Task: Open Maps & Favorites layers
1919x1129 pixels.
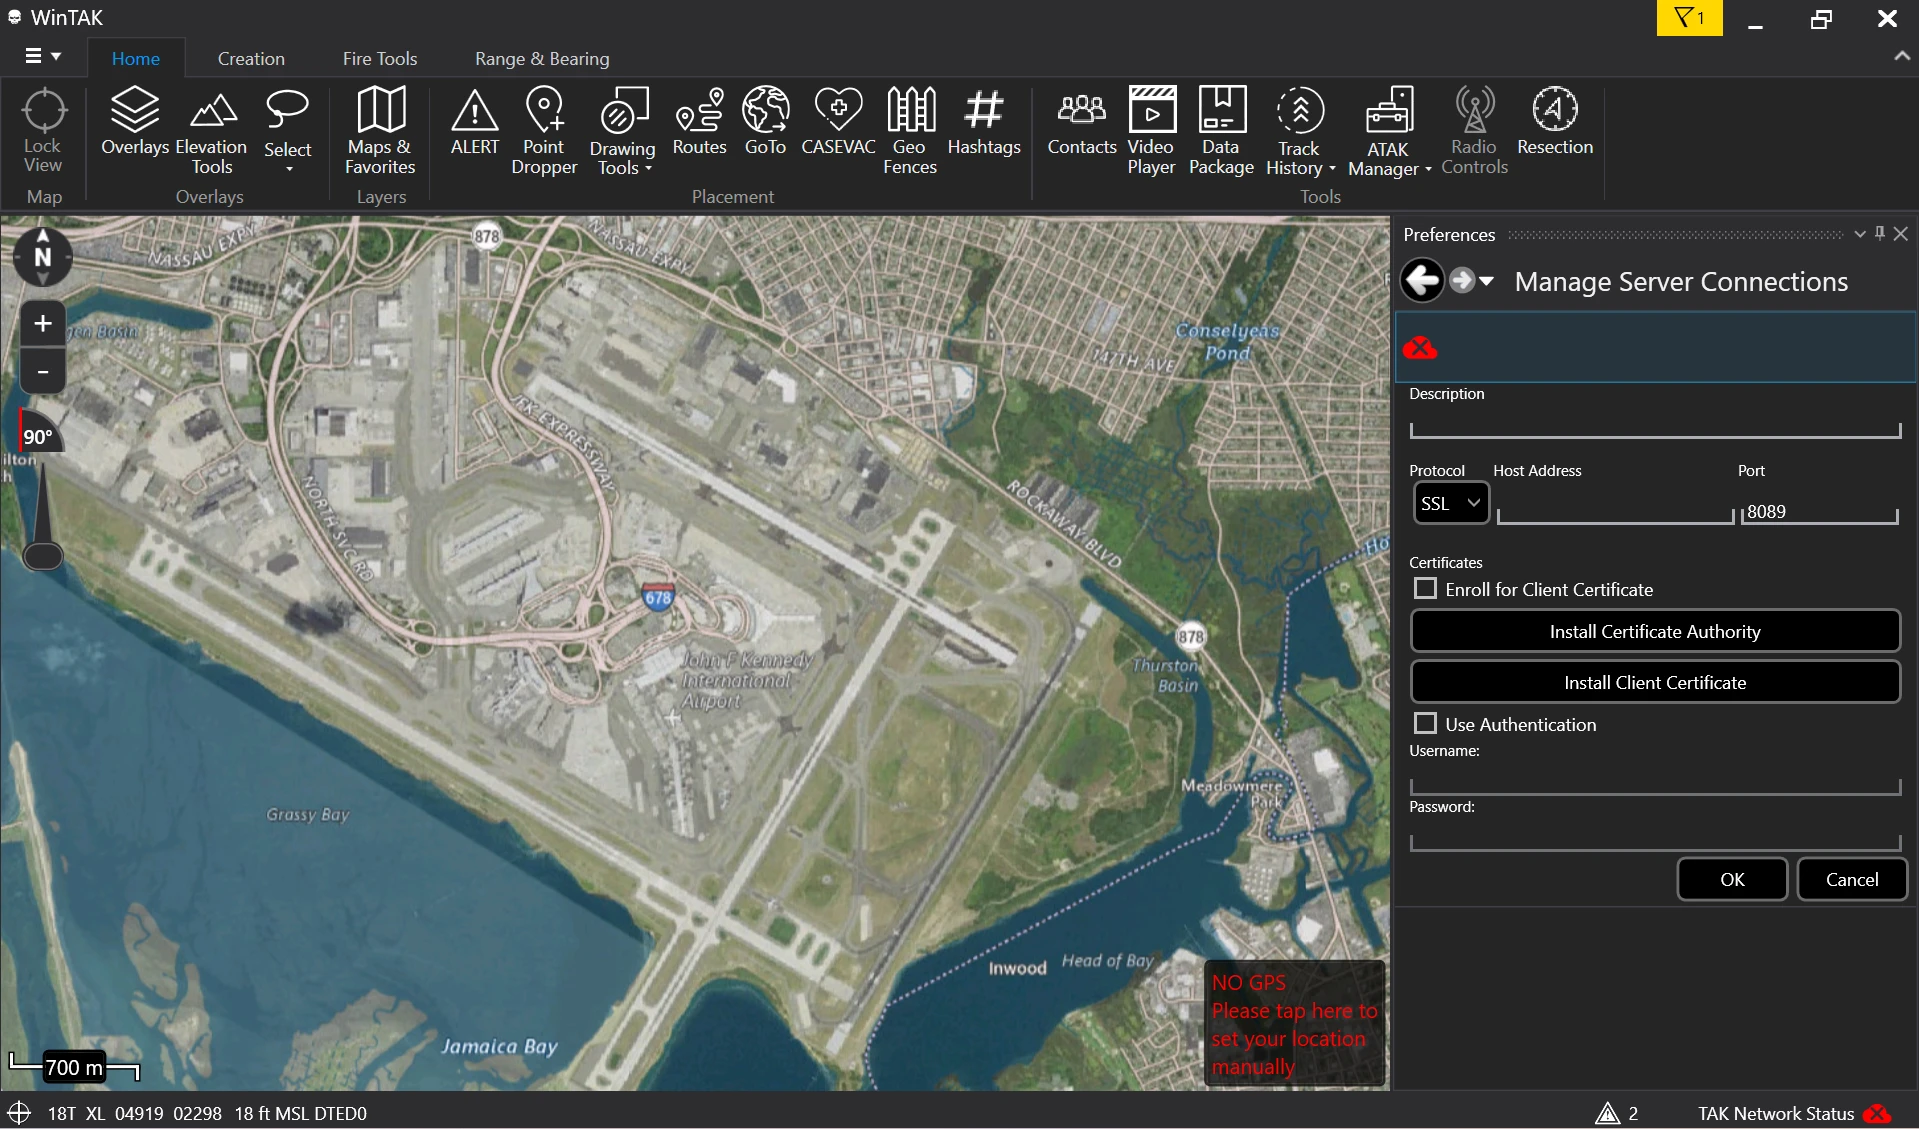Action: [x=380, y=131]
